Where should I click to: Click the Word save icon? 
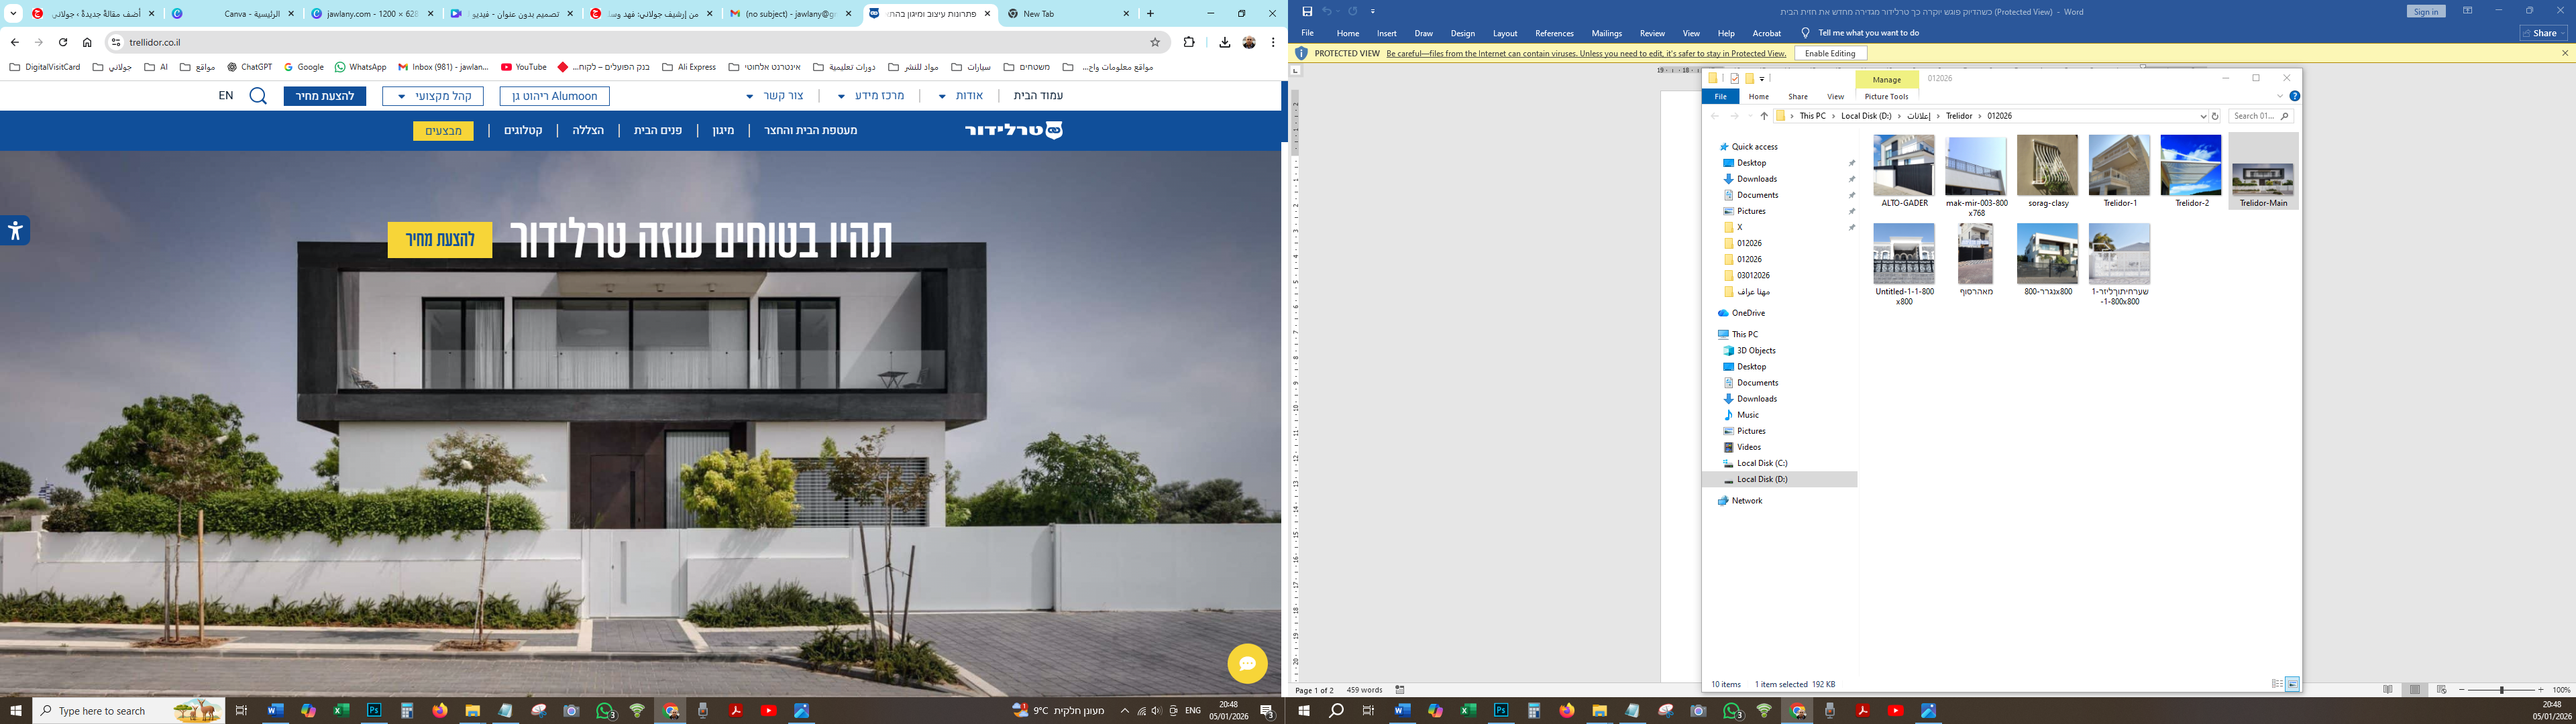click(x=1307, y=11)
